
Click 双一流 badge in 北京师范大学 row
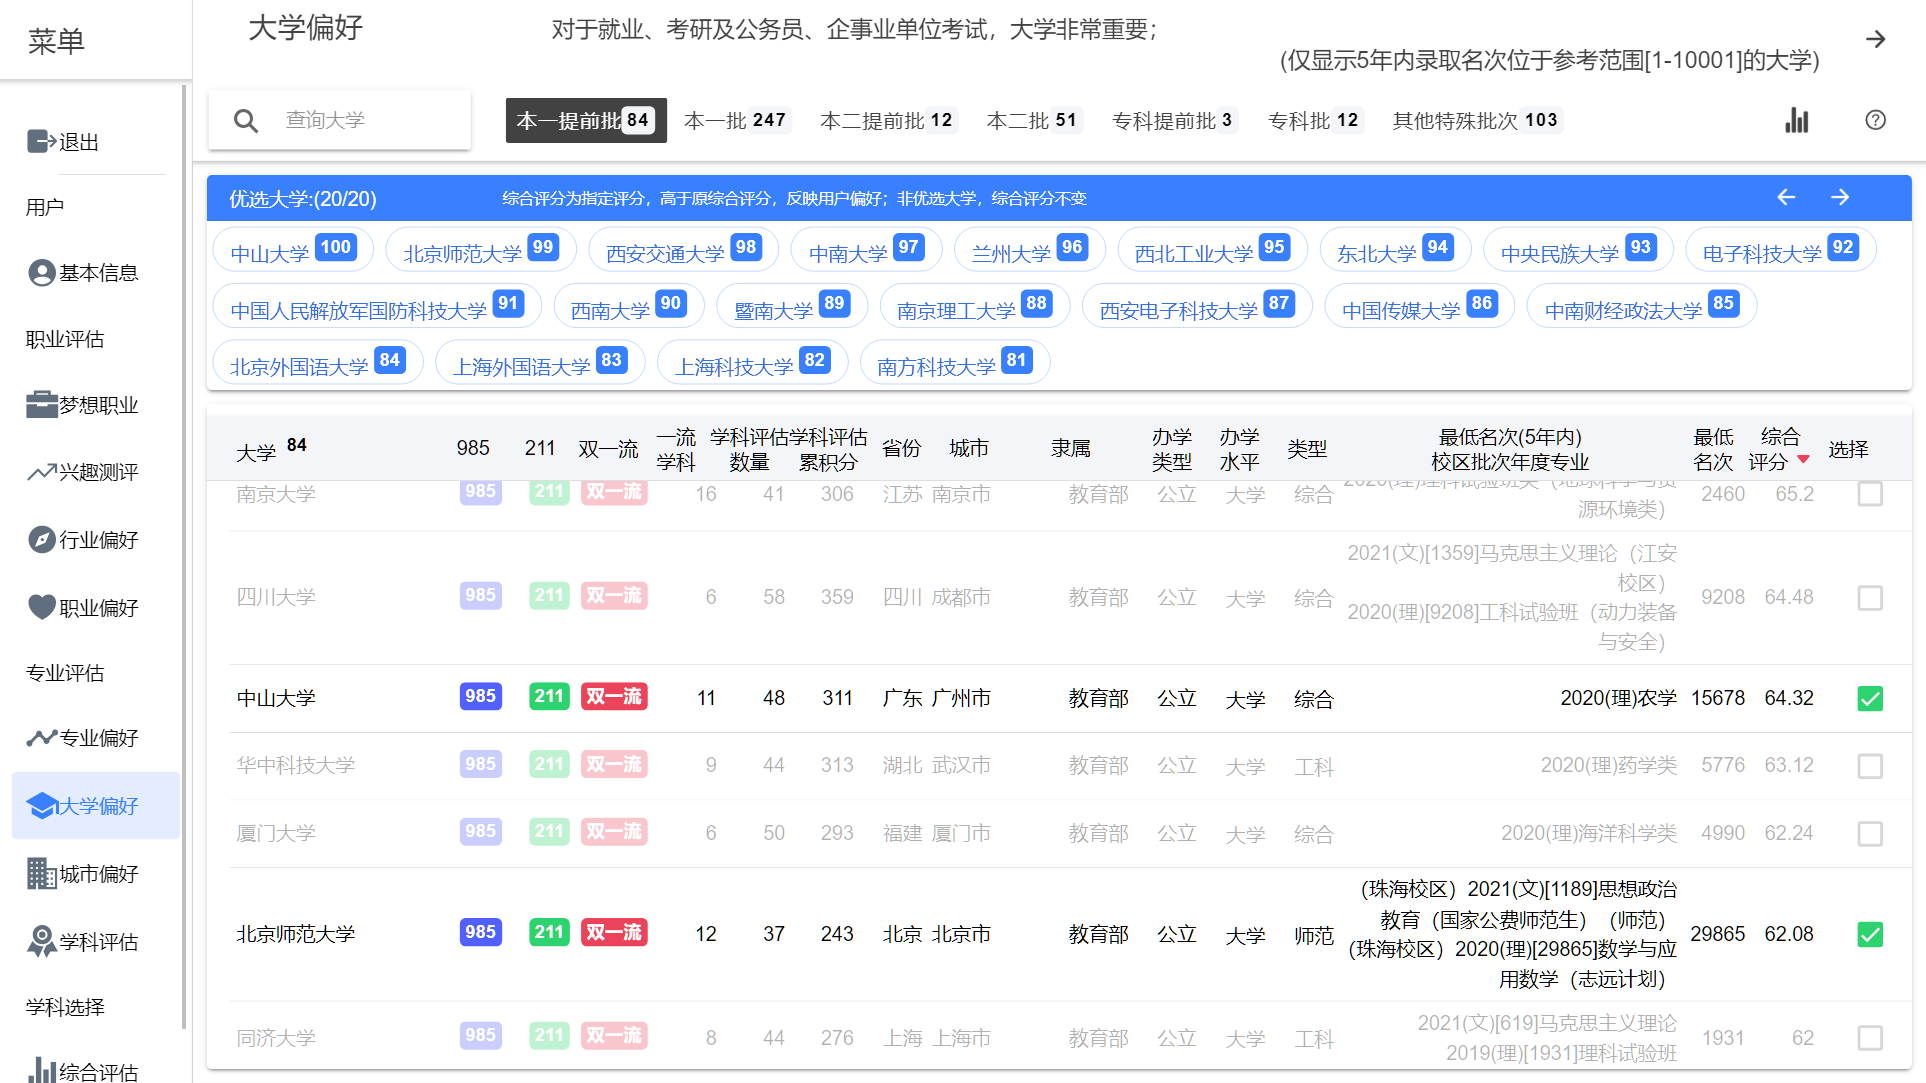614,932
